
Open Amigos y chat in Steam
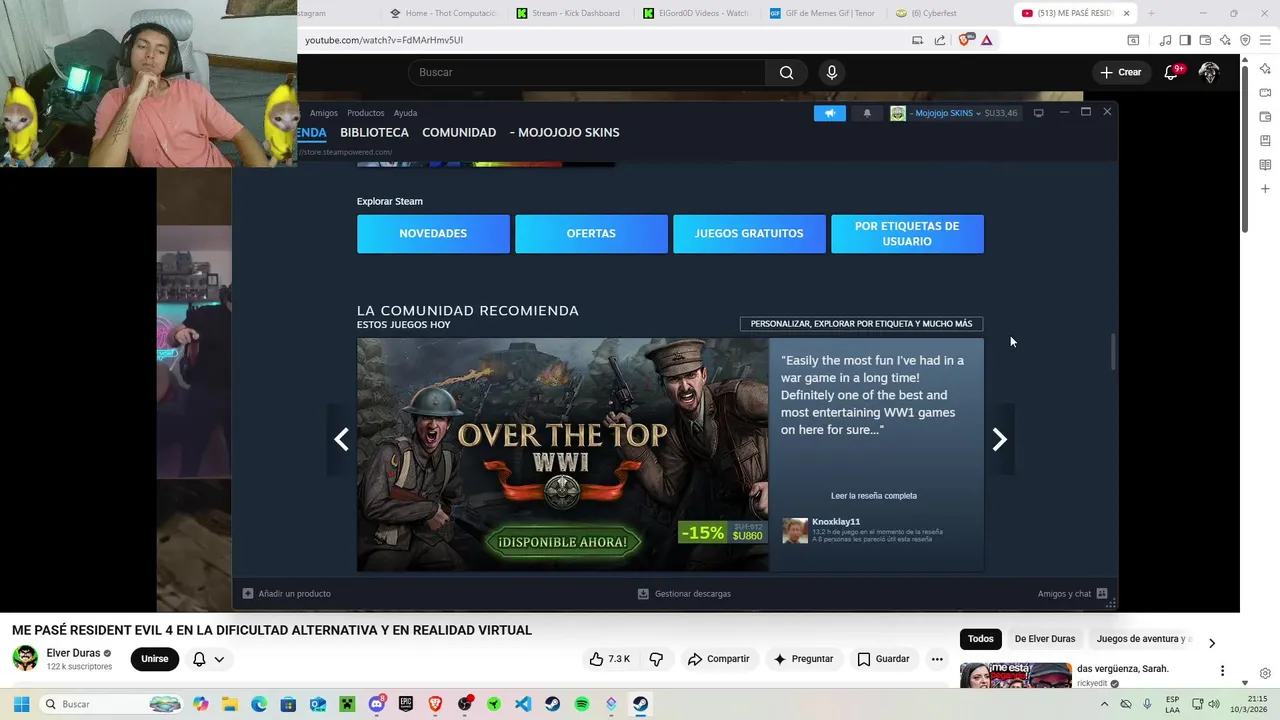point(1072,594)
